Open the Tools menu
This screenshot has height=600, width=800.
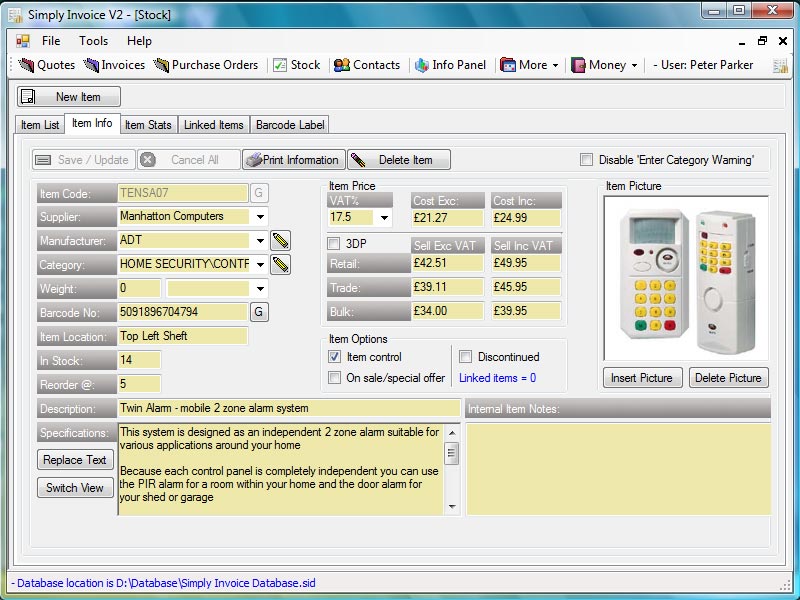click(x=94, y=41)
